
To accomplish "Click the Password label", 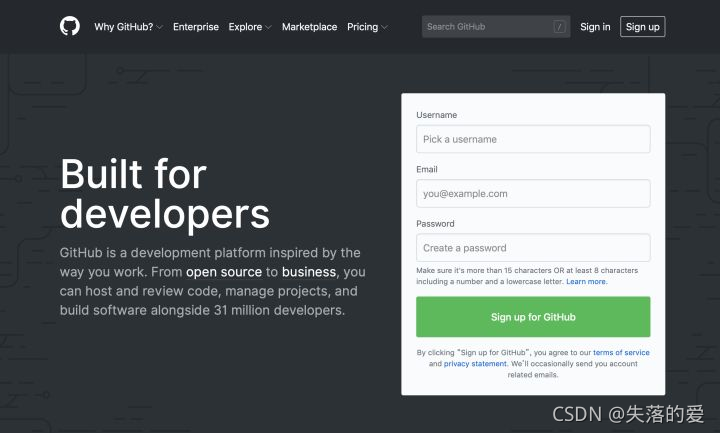I will (x=435, y=224).
